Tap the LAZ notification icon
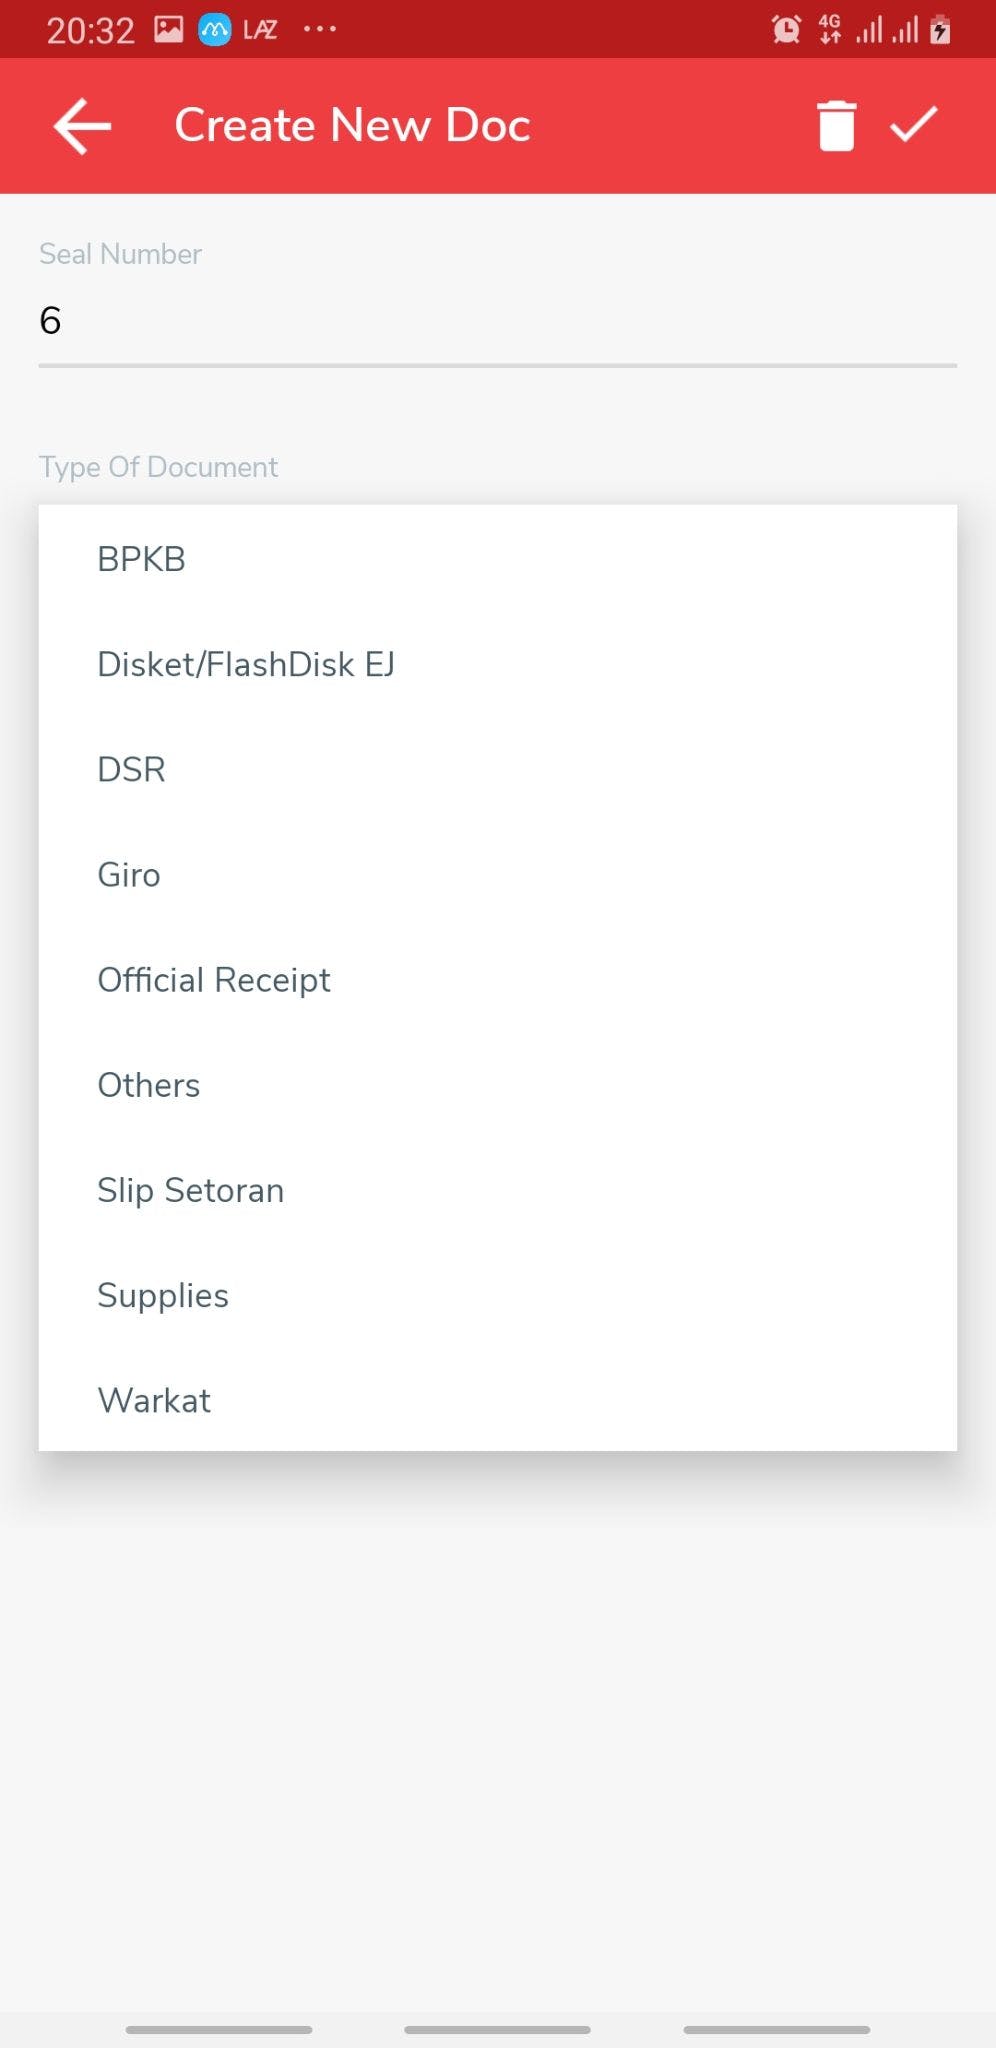The height and width of the screenshot is (2048, 996). [x=260, y=30]
